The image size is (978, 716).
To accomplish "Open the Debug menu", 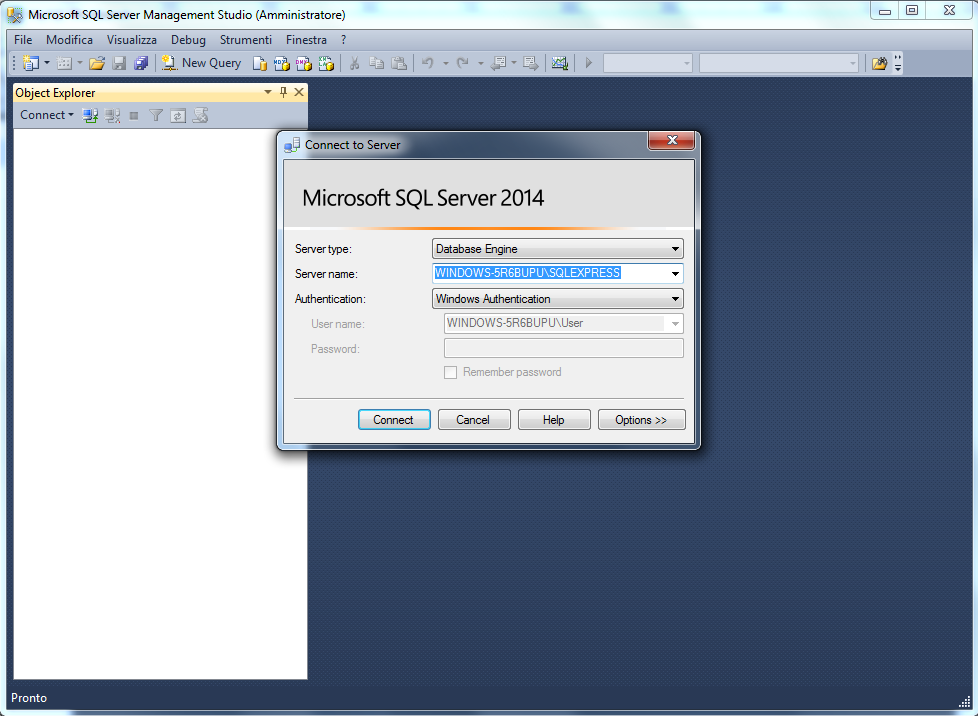I will 188,40.
